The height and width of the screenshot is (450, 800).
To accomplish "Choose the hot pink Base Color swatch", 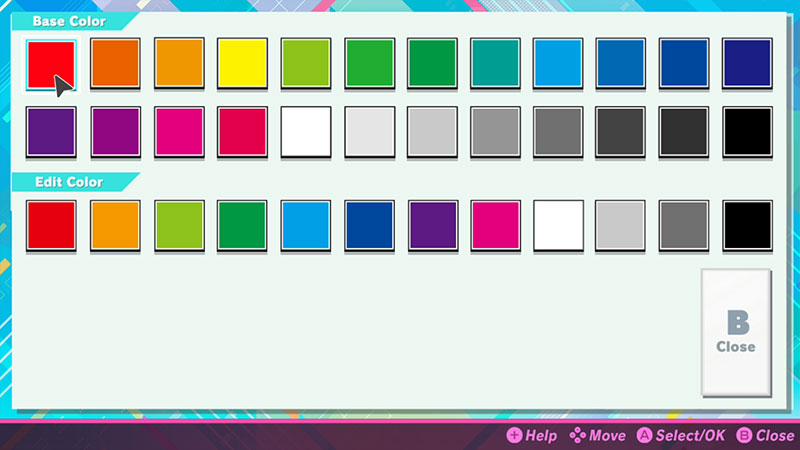I will pos(179,132).
